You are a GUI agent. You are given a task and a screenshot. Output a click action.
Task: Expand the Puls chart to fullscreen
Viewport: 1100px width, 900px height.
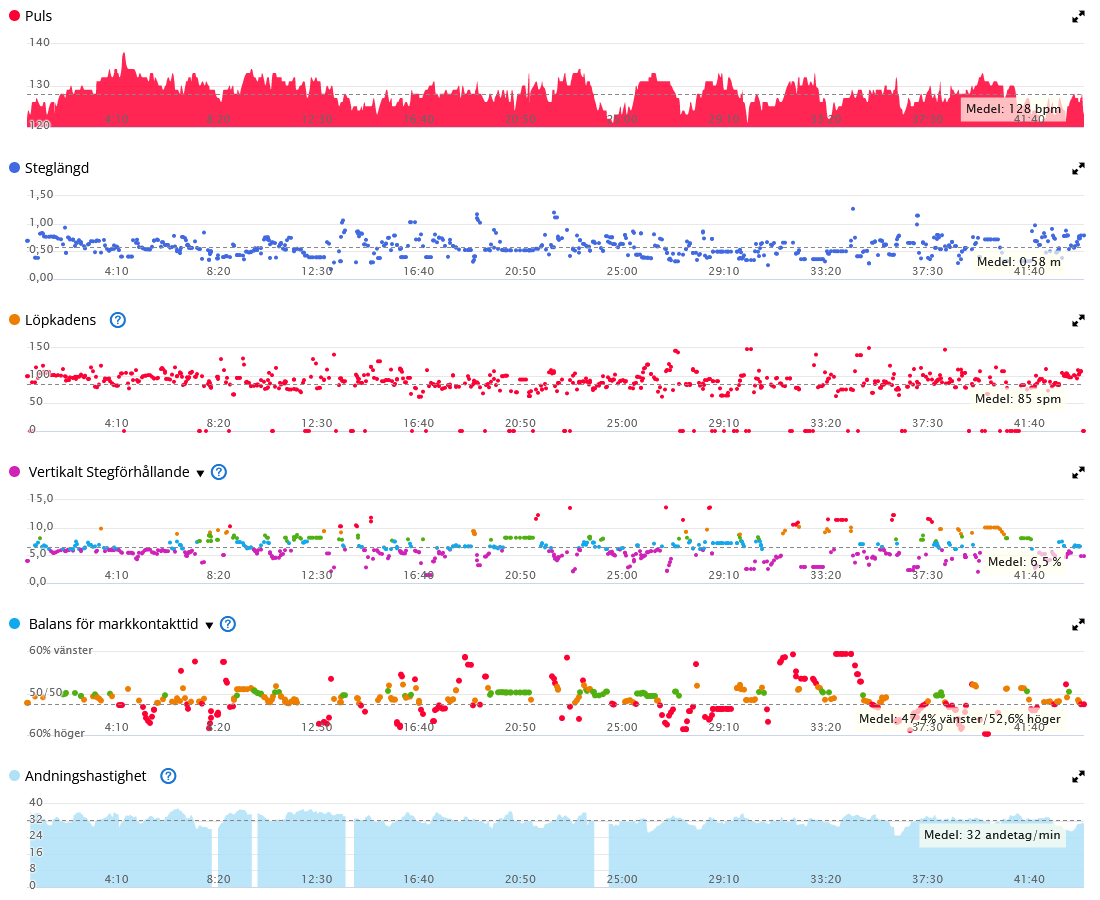click(x=1078, y=17)
